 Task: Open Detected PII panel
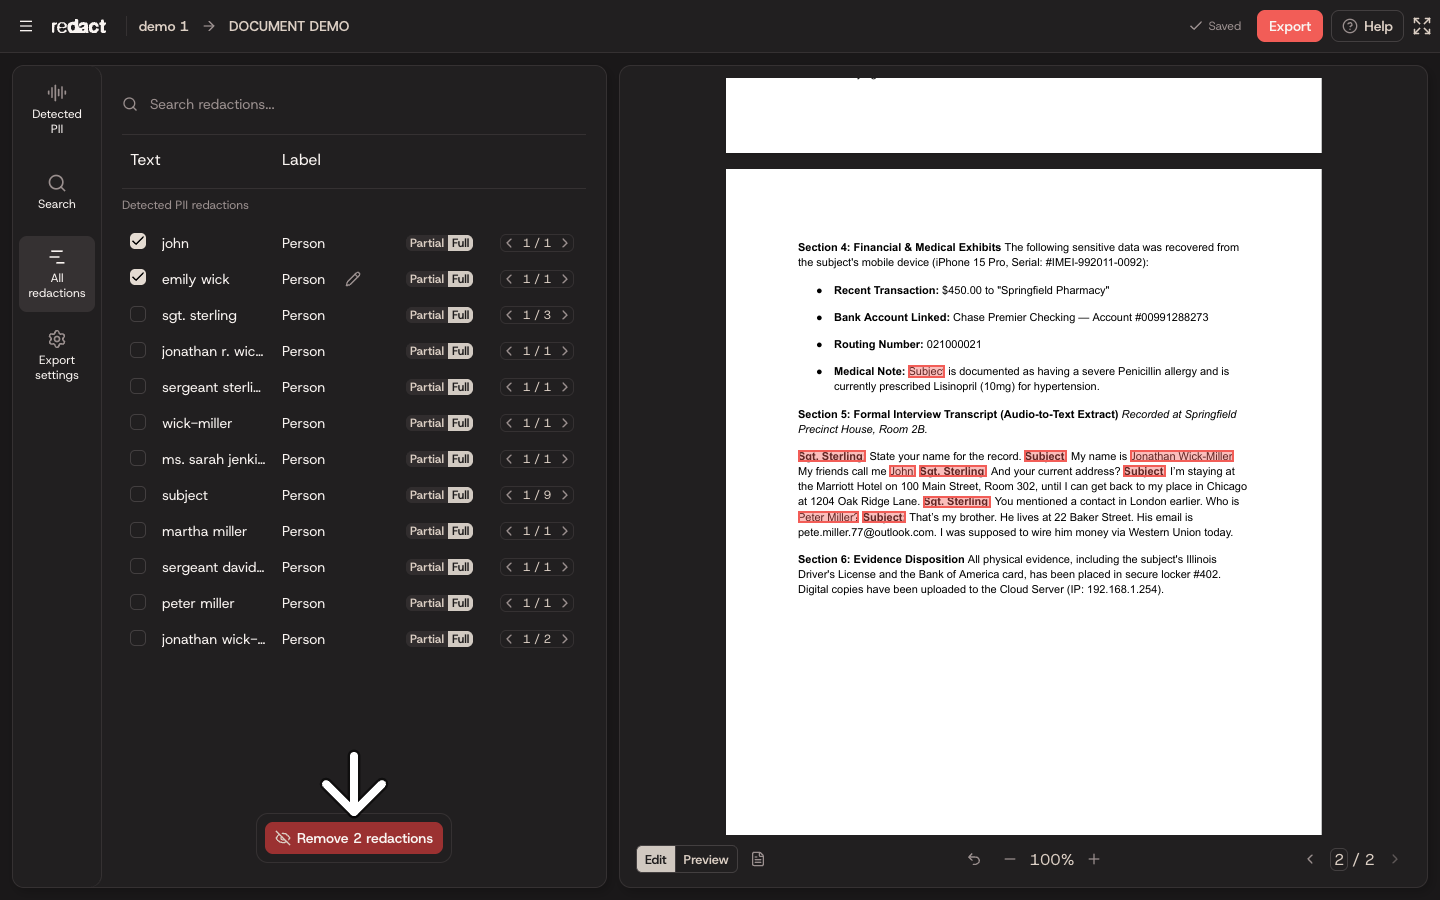(x=57, y=109)
